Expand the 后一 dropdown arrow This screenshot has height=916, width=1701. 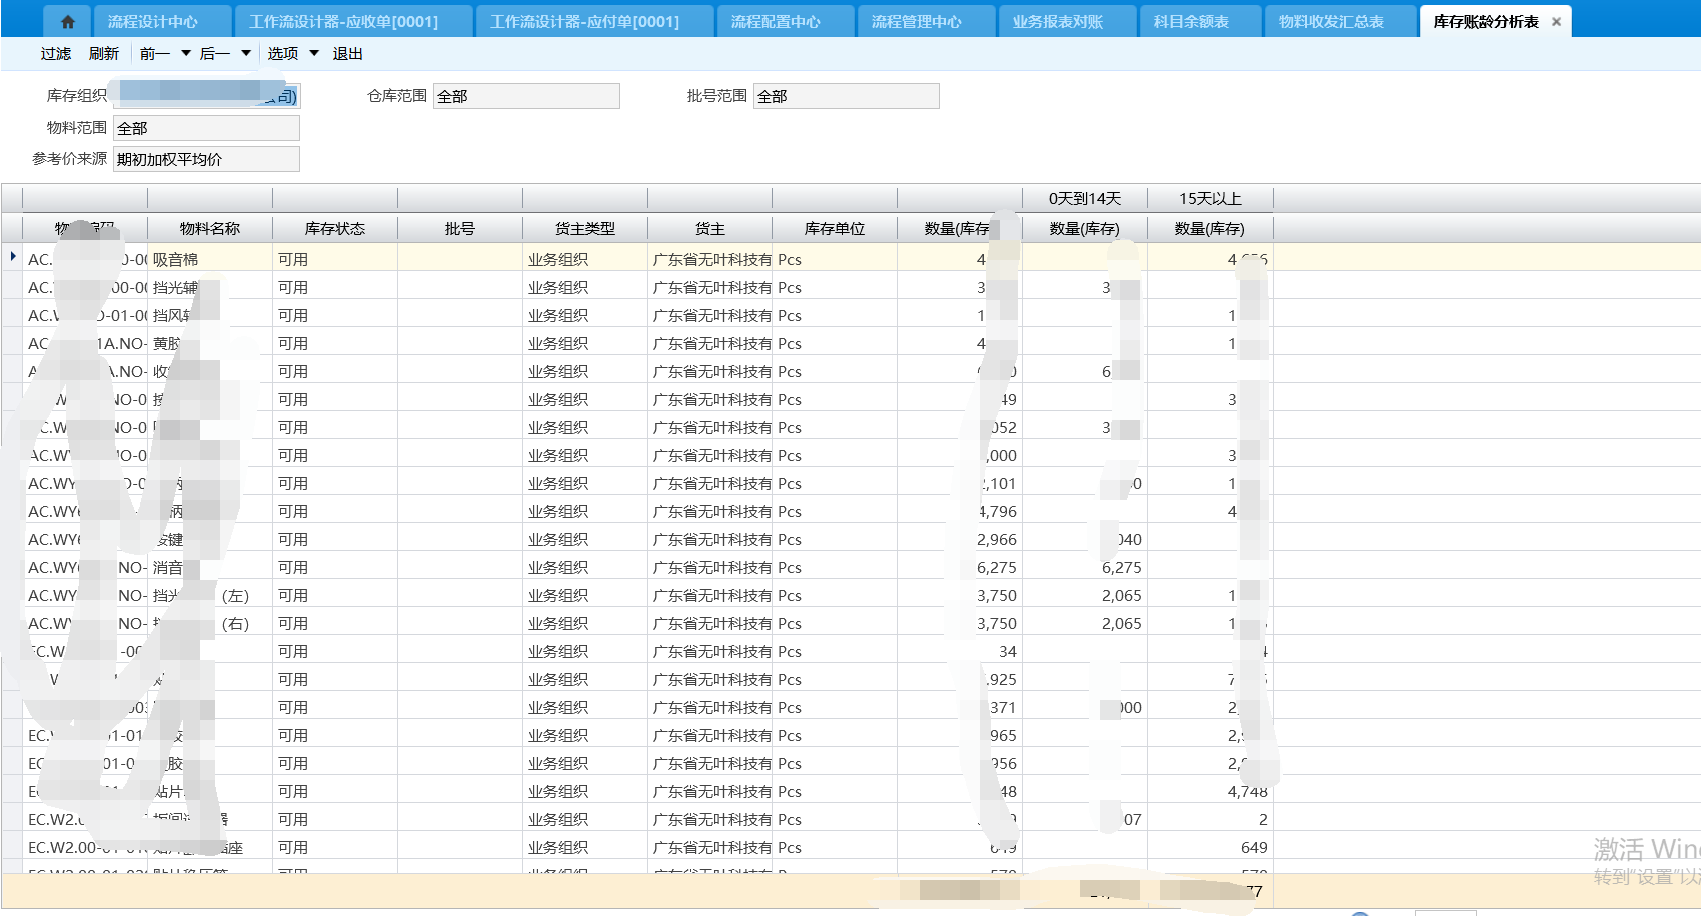246,53
